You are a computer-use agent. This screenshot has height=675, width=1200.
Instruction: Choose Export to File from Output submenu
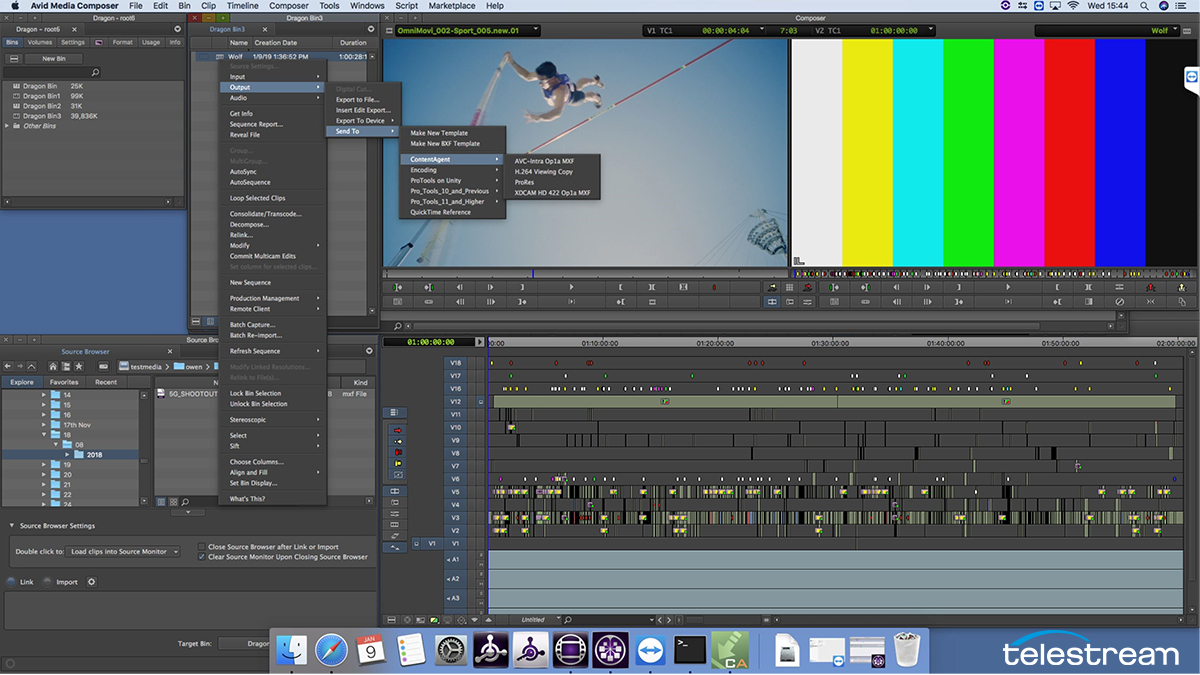pyautogui.click(x=357, y=99)
